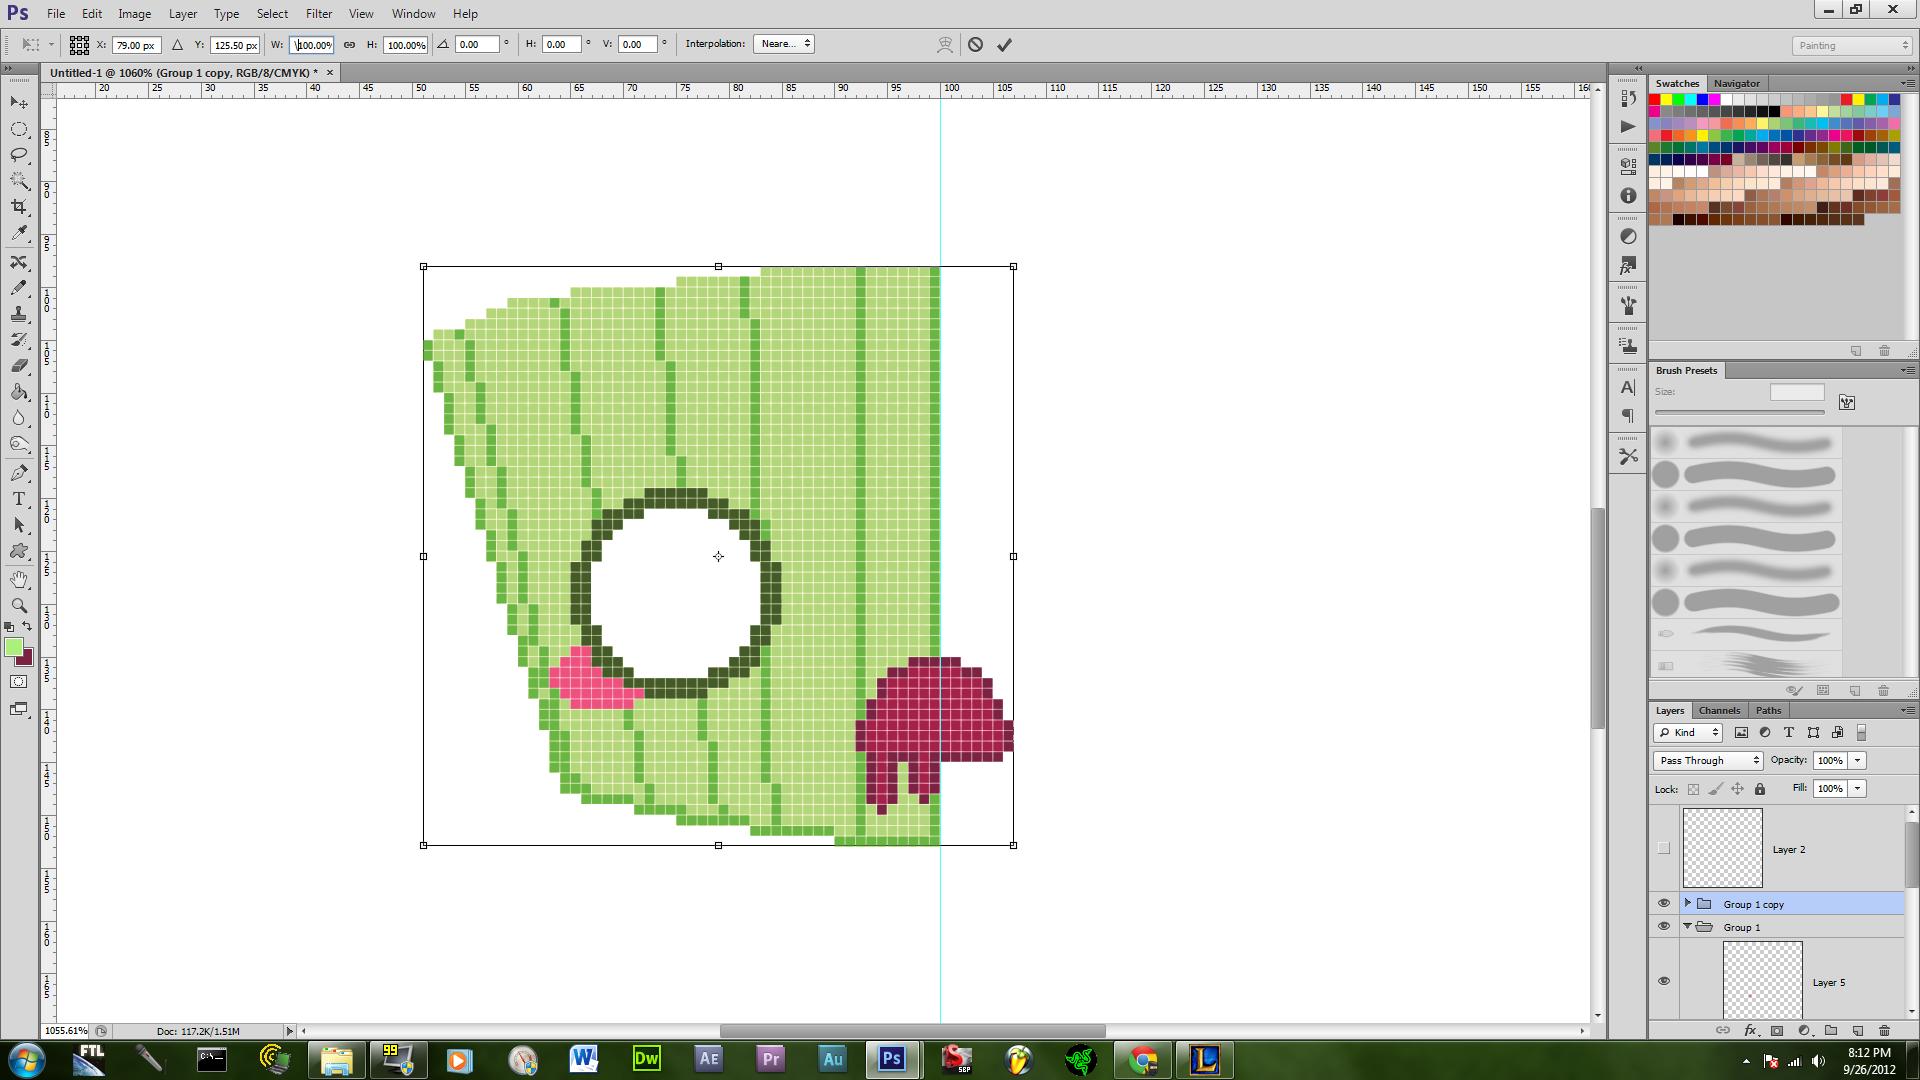This screenshot has height=1080, width=1920.
Task: Switch to warp mode icon
Action: pyautogui.click(x=945, y=45)
